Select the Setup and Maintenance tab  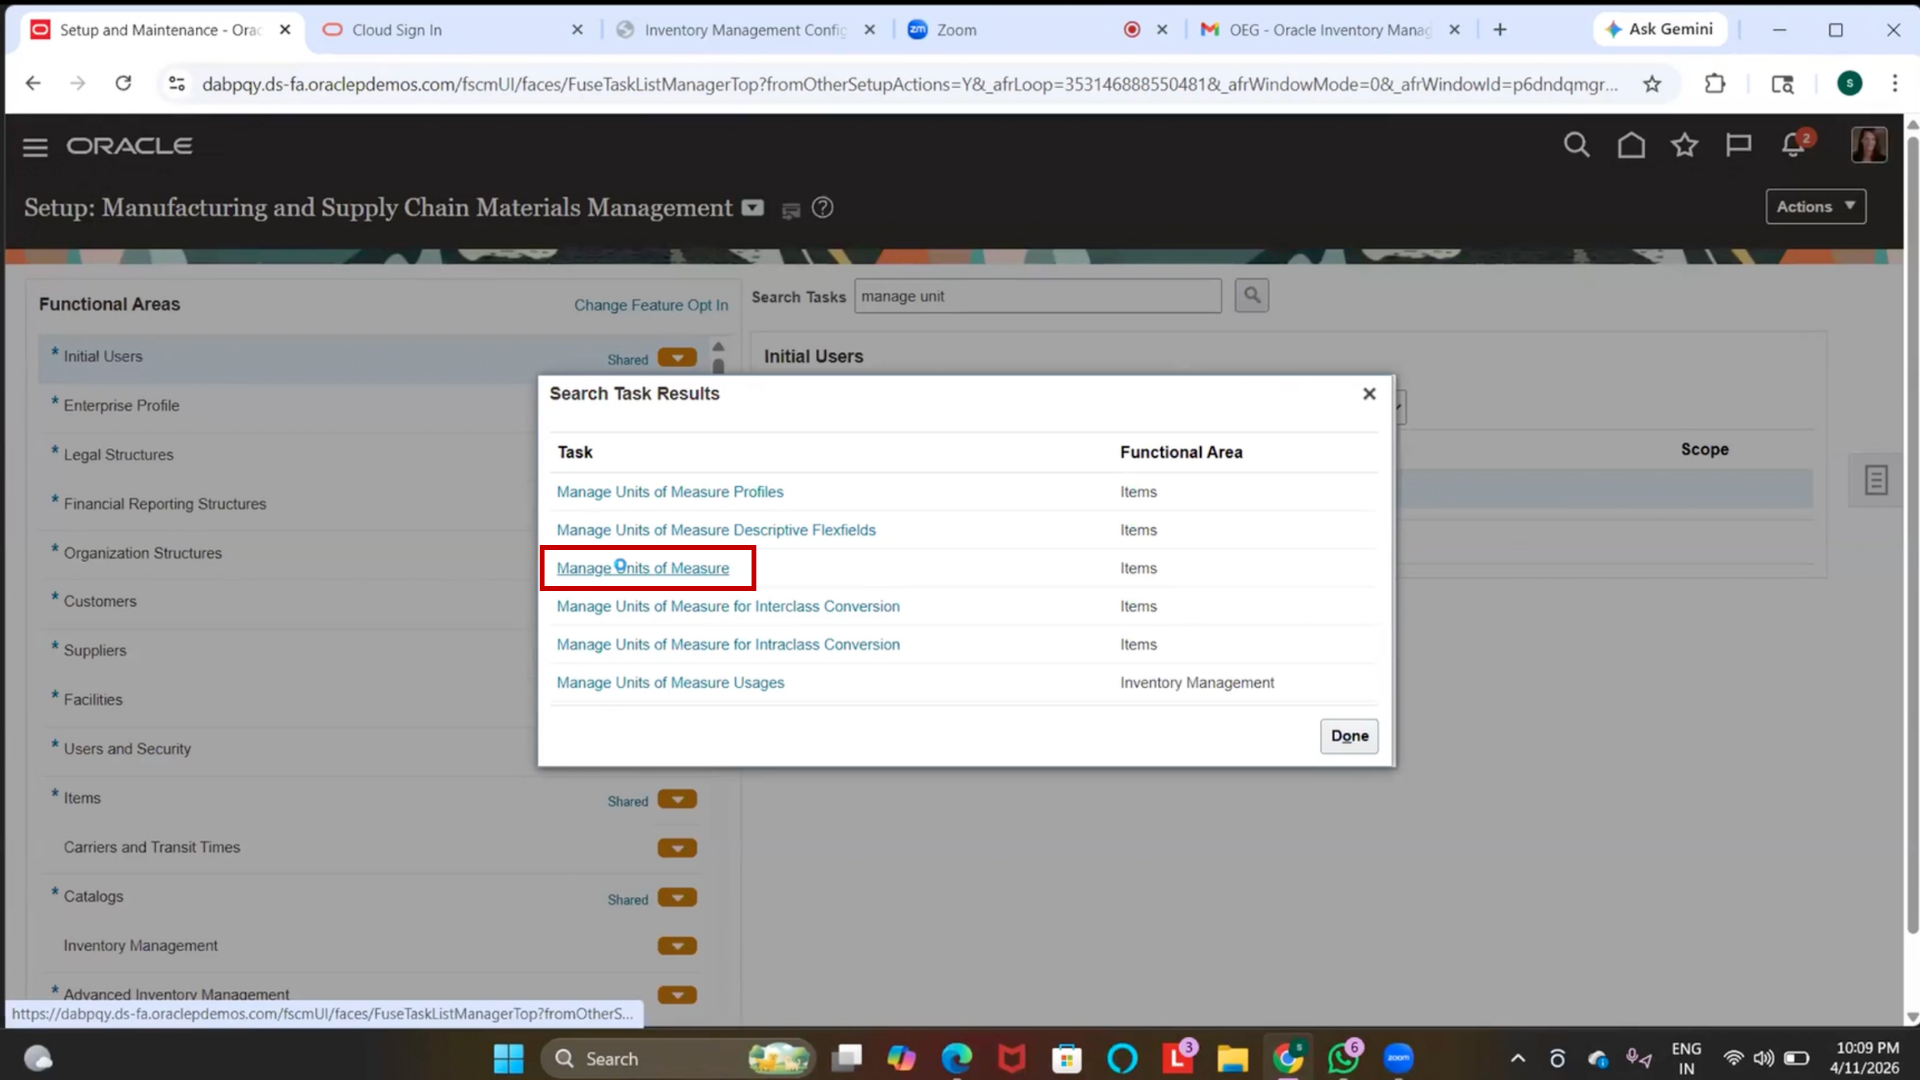tap(160, 30)
